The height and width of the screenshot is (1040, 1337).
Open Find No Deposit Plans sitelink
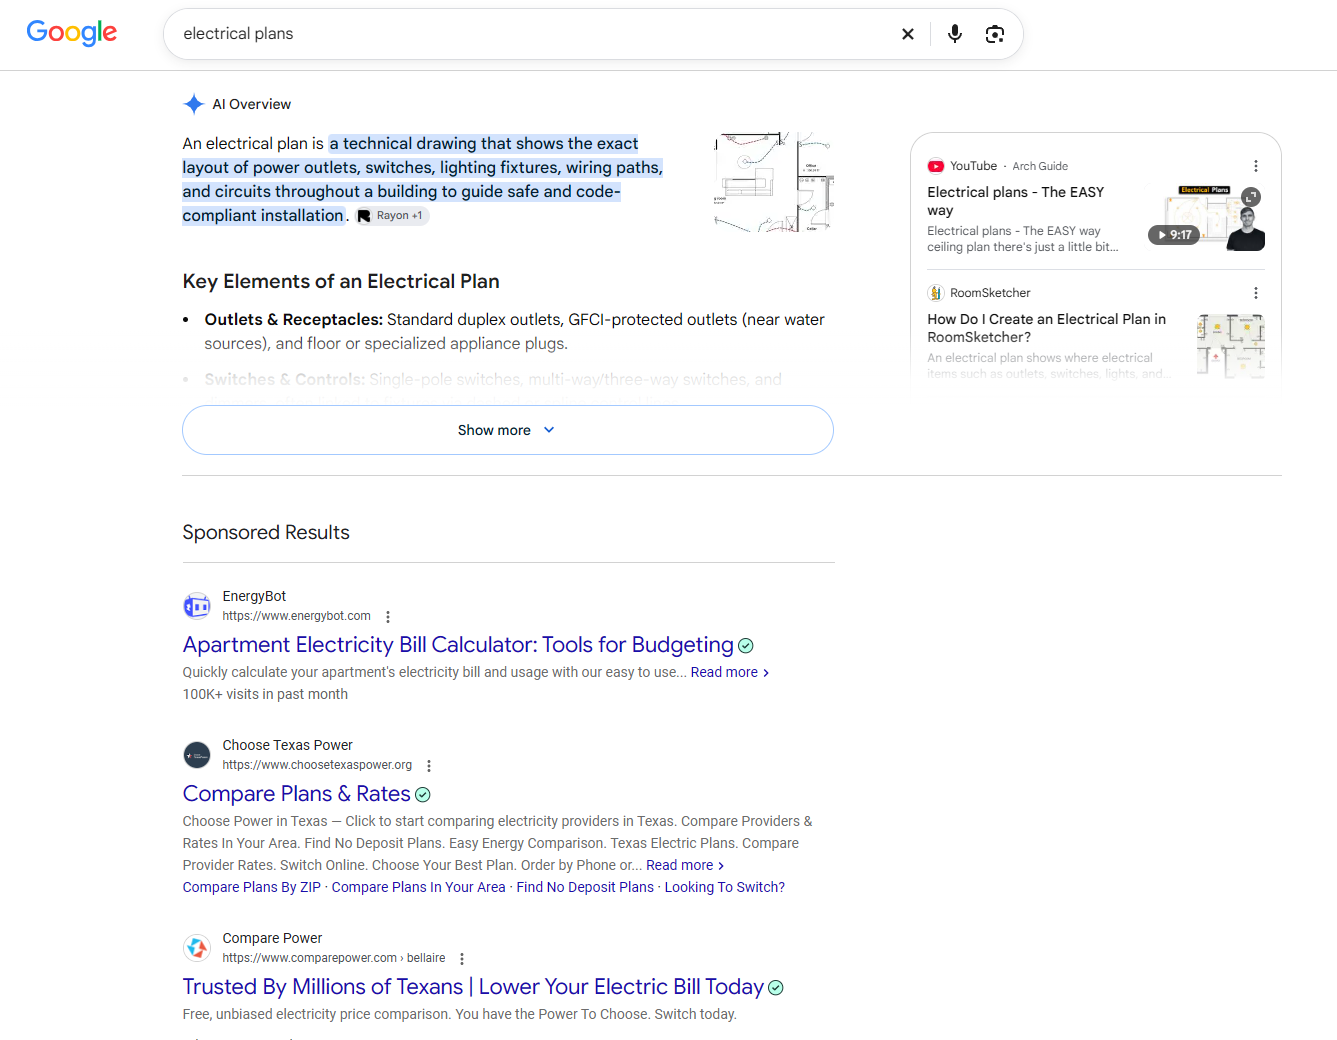(x=585, y=887)
